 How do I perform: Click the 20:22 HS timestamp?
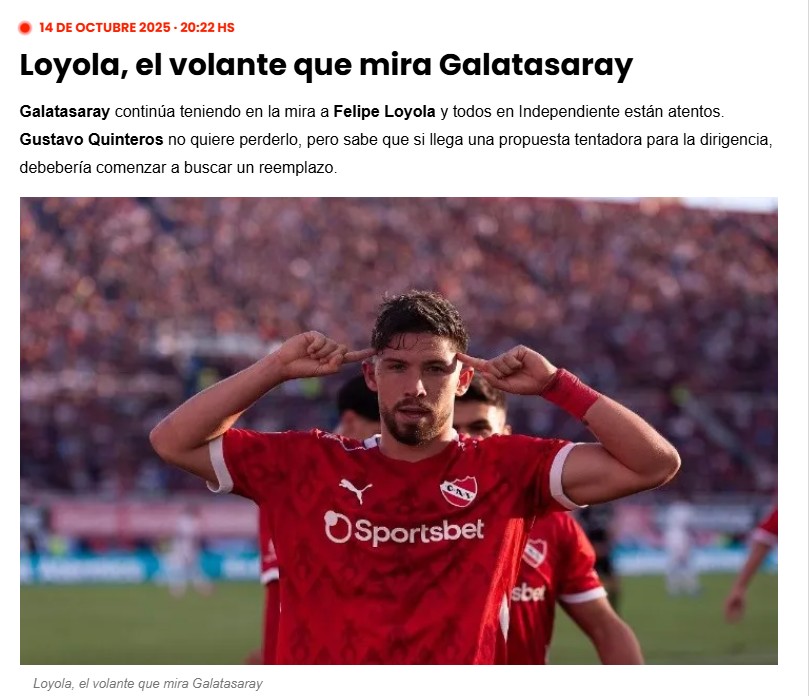click(x=207, y=28)
